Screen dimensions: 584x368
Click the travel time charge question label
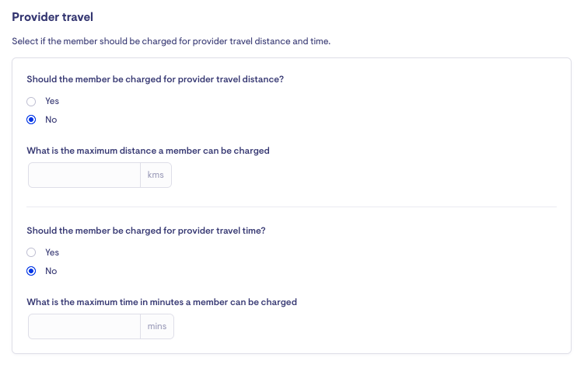click(x=146, y=231)
